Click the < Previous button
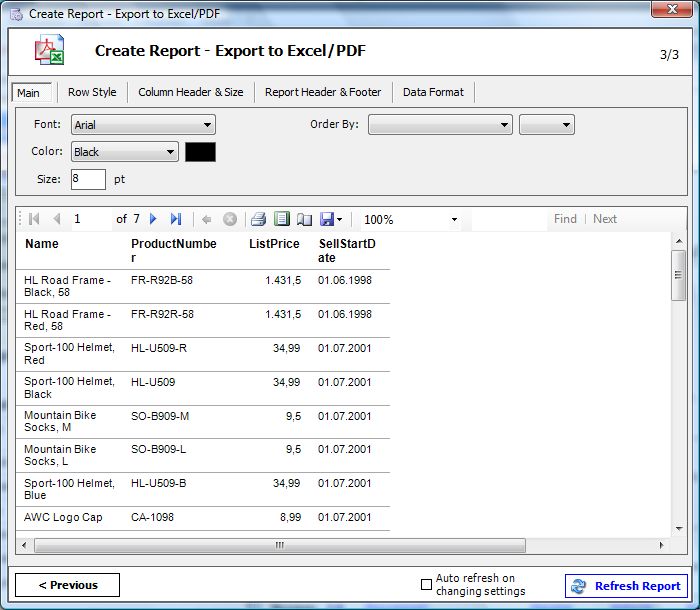Viewport: 700px width, 610px height. pyautogui.click(x=67, y=585)
